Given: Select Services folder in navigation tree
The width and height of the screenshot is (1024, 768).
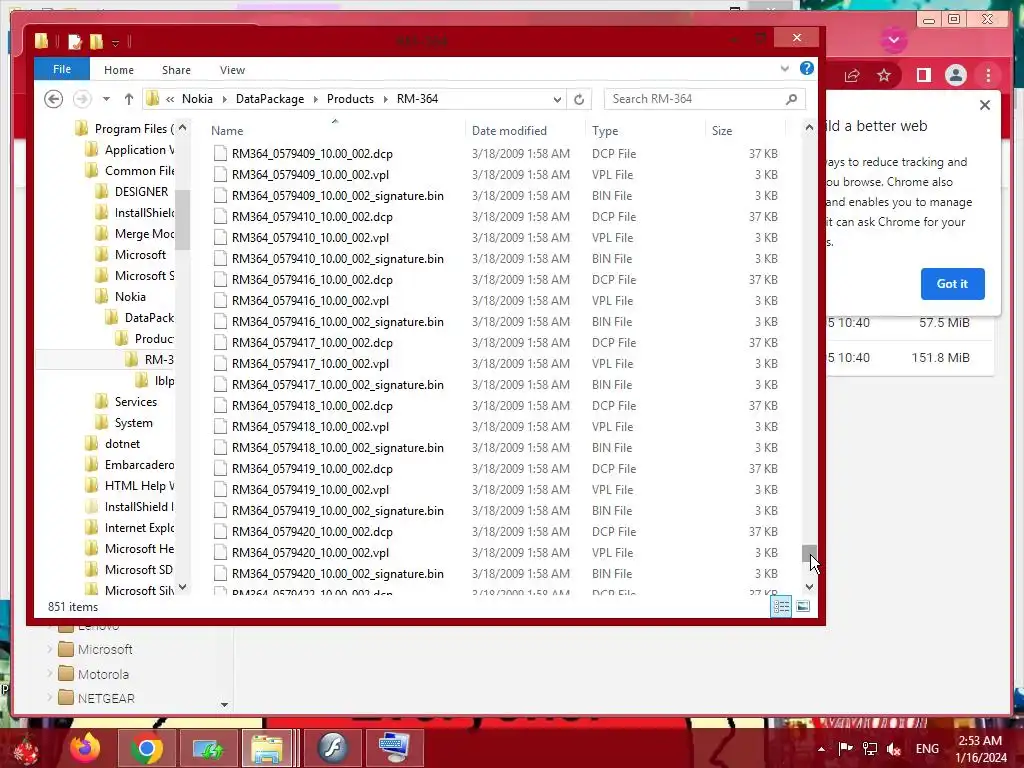Looking at the screenshot, I should point(135,402).
